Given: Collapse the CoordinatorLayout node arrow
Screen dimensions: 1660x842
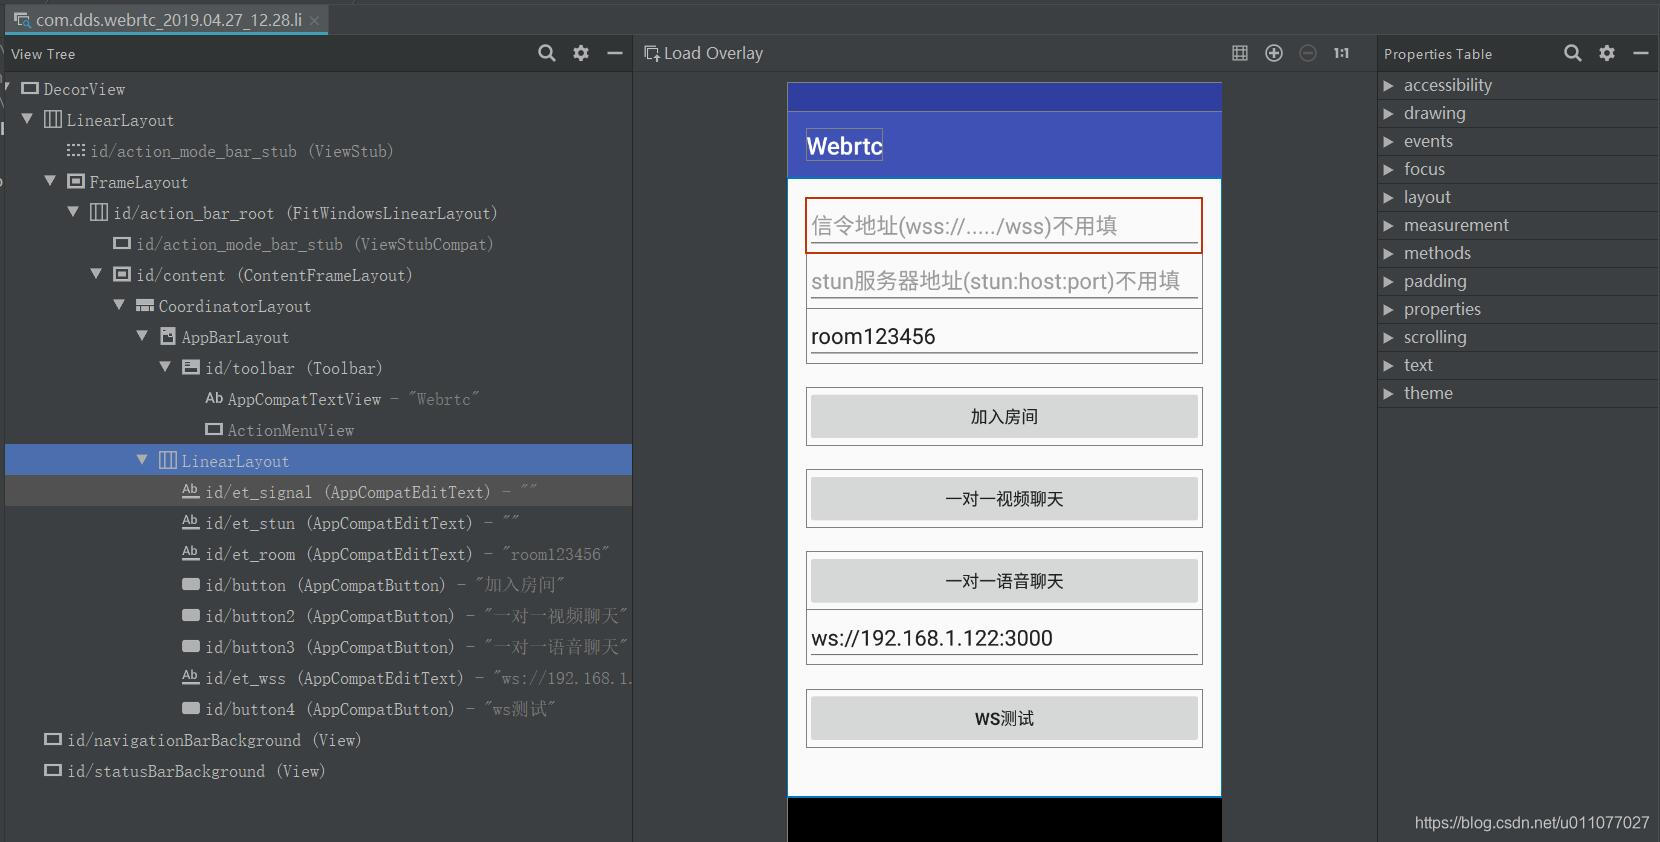Looking at the screenshot, I should click(119, 305).
